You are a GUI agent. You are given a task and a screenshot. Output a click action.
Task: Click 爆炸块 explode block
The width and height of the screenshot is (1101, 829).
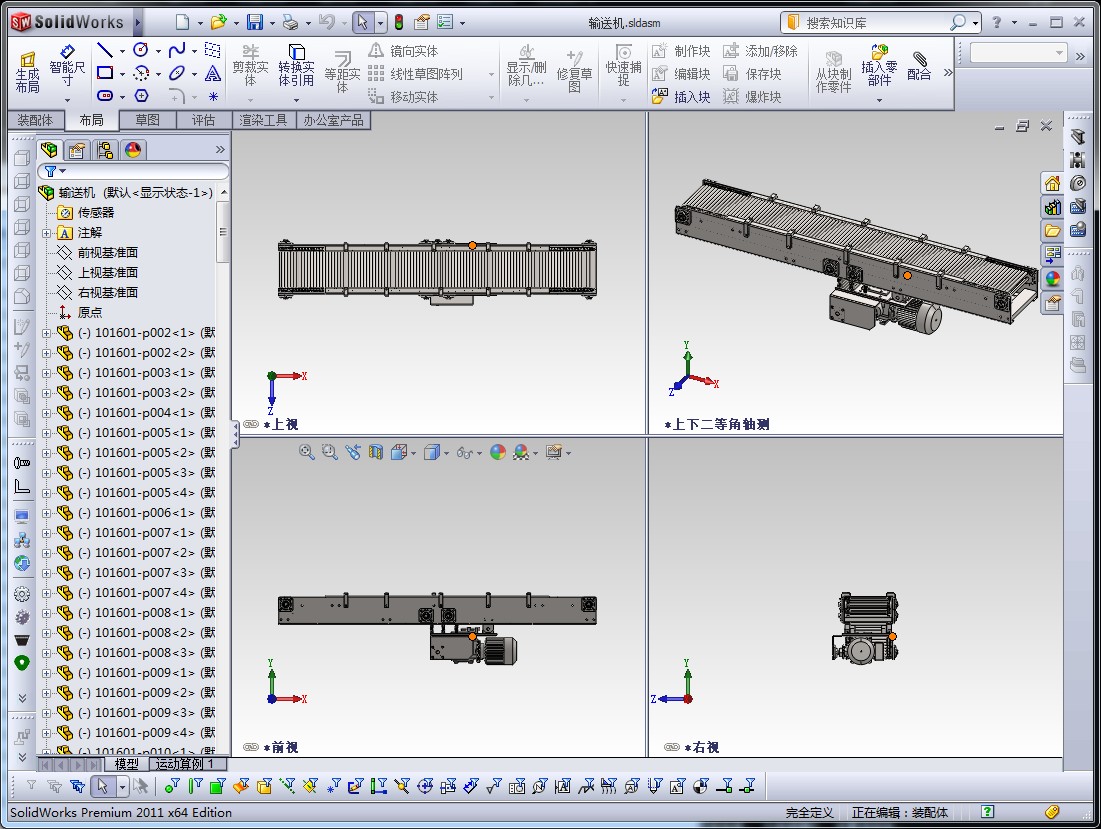[752, 97]
